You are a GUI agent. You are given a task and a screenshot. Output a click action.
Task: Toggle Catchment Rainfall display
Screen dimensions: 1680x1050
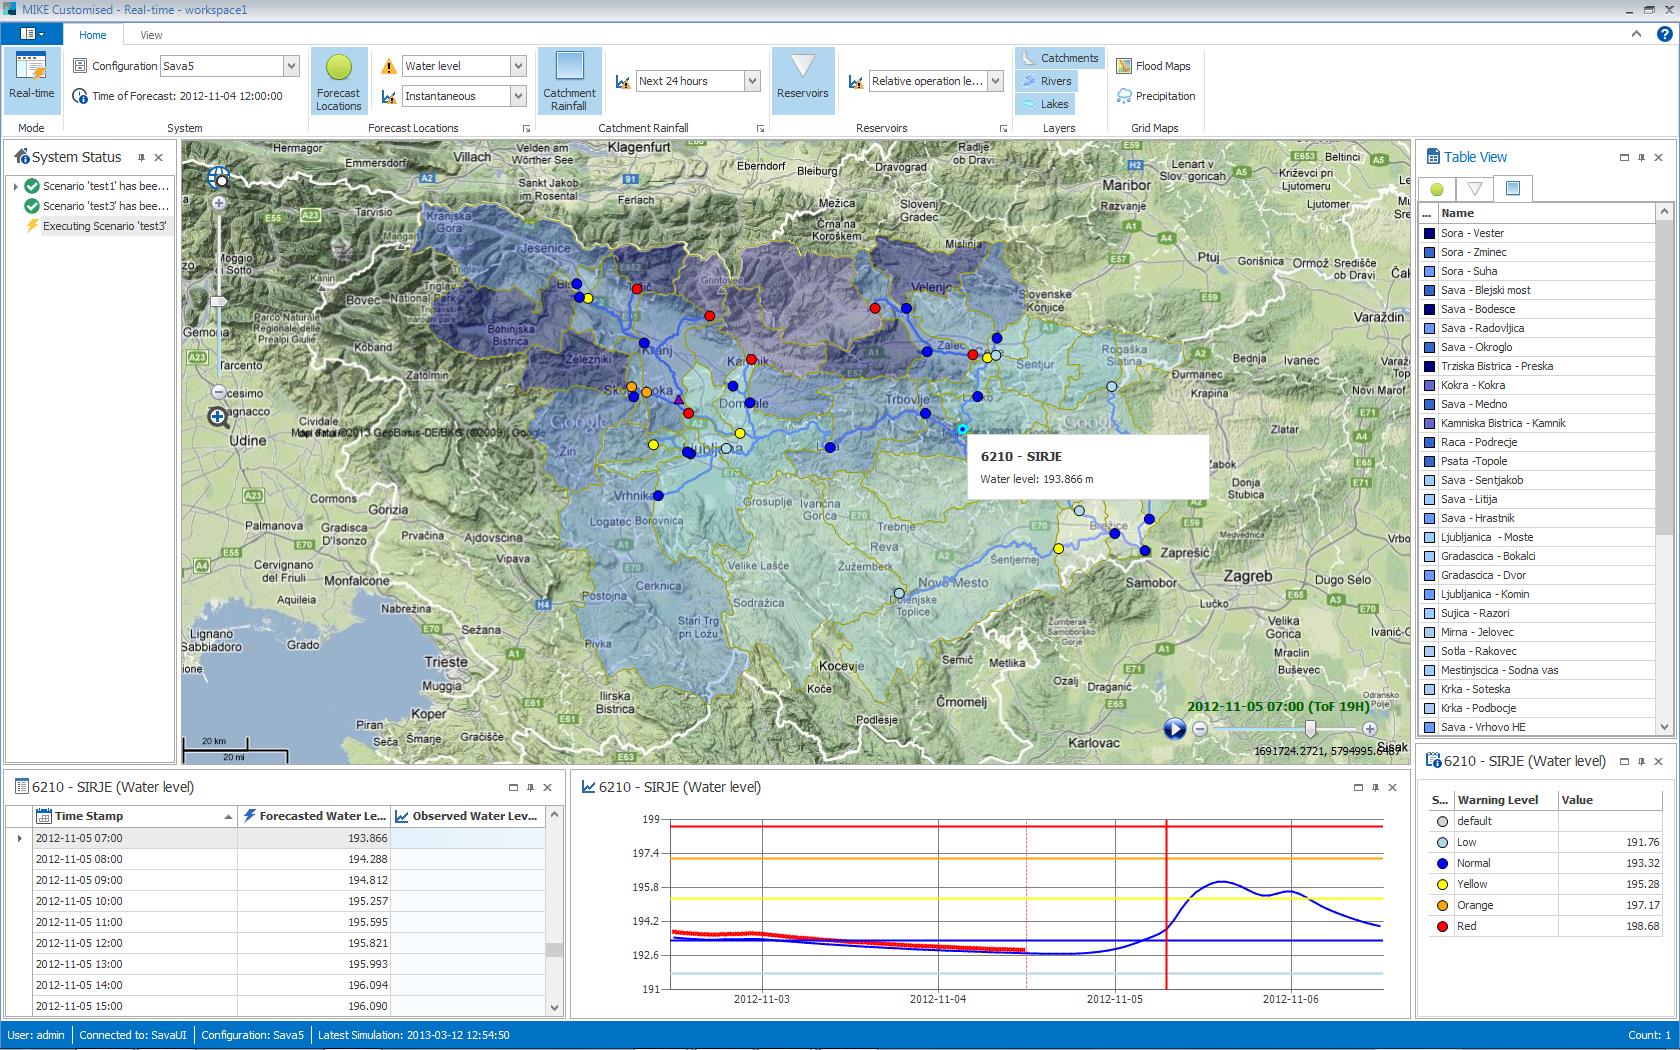pos(569,81)
